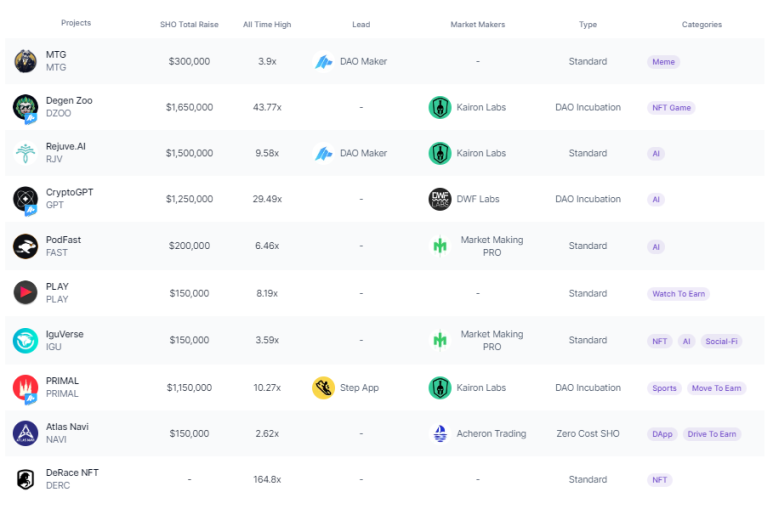
Task: Select the NFT Game category tag
Action: pos(671,108)
